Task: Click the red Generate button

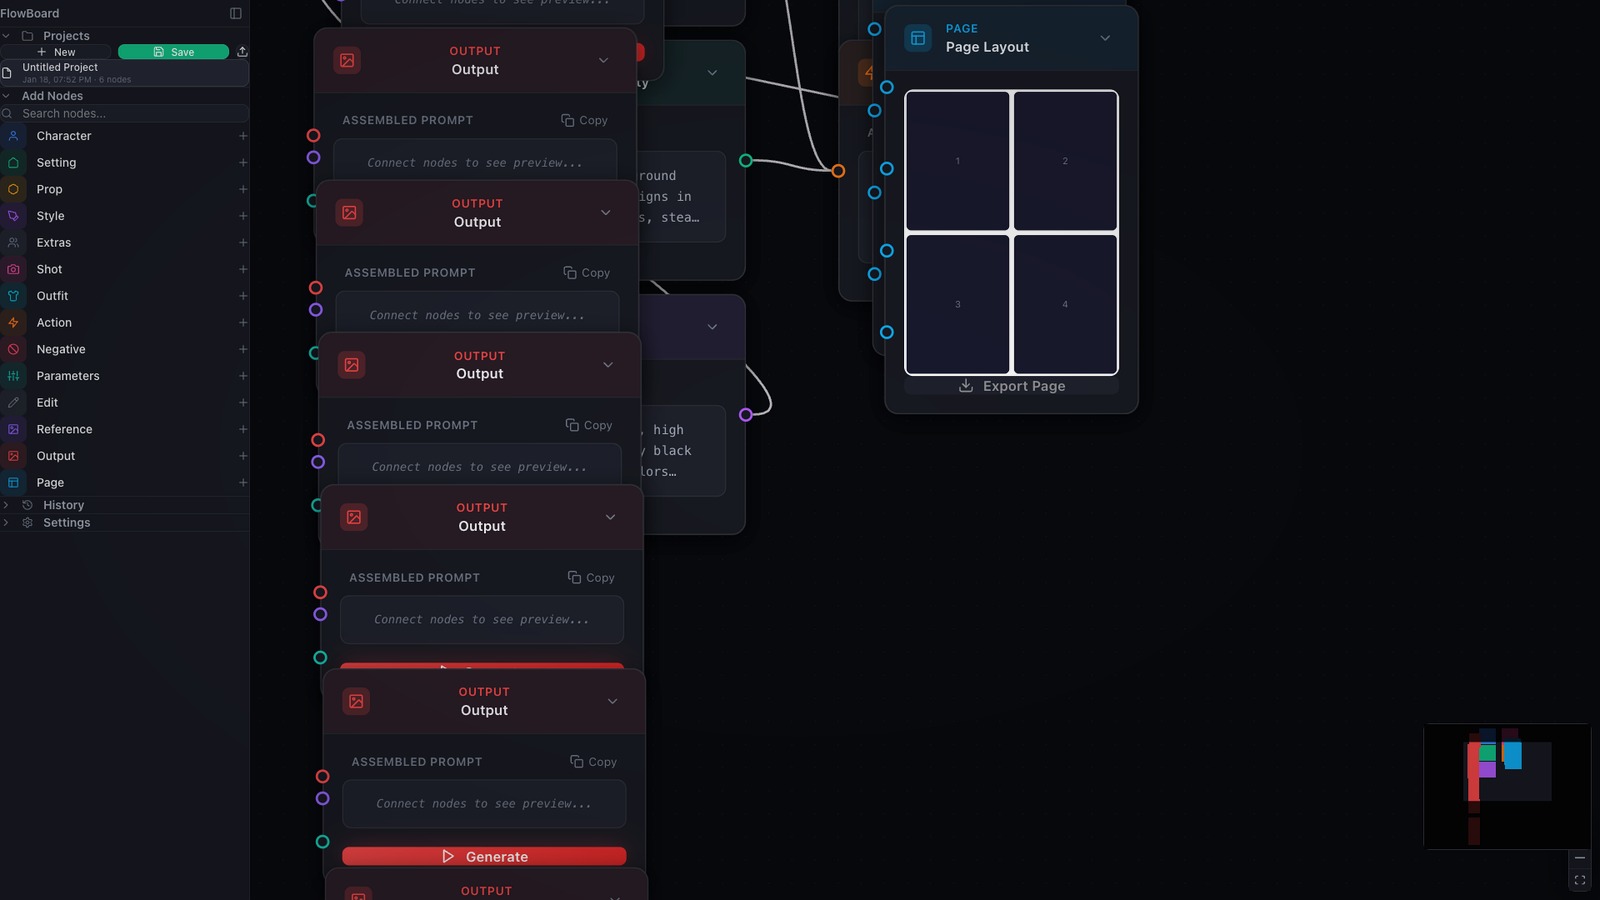Action: pos(484,856)
